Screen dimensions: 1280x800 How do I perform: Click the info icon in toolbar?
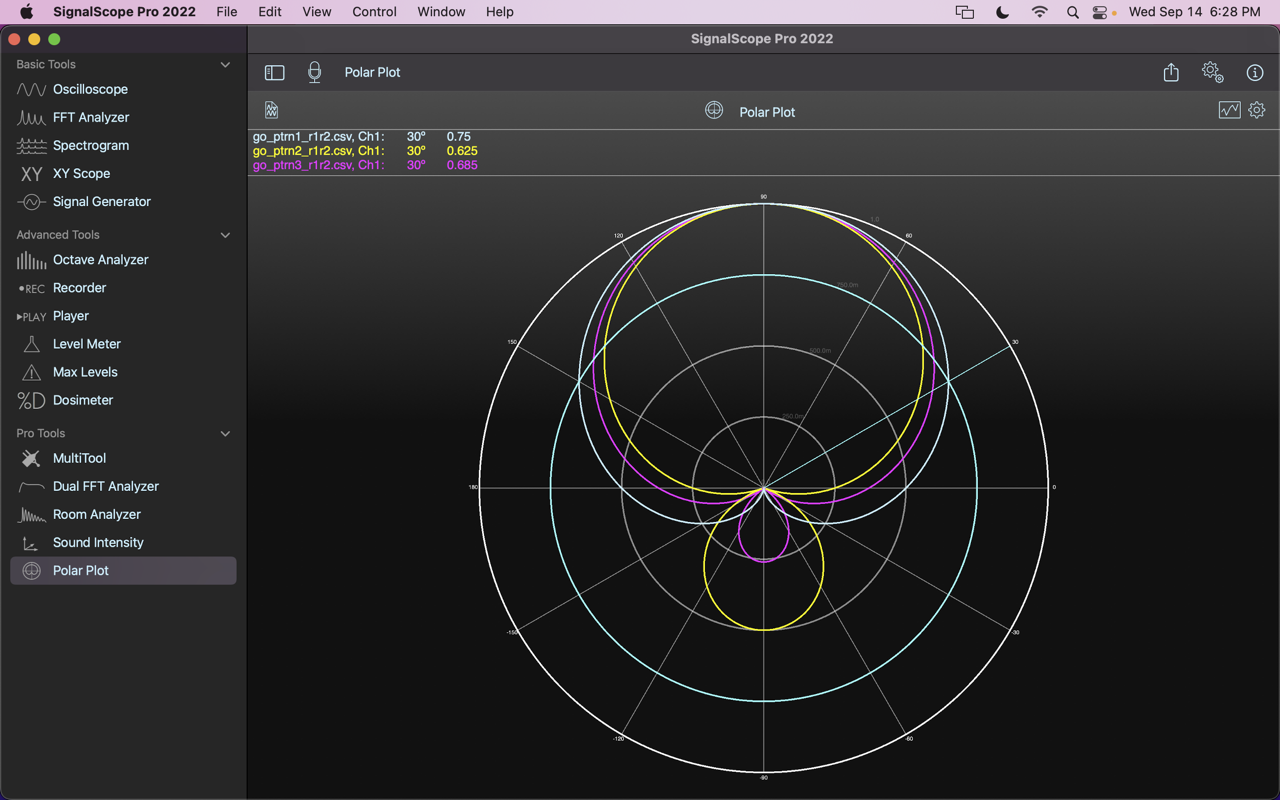[x=1255, y=72]
